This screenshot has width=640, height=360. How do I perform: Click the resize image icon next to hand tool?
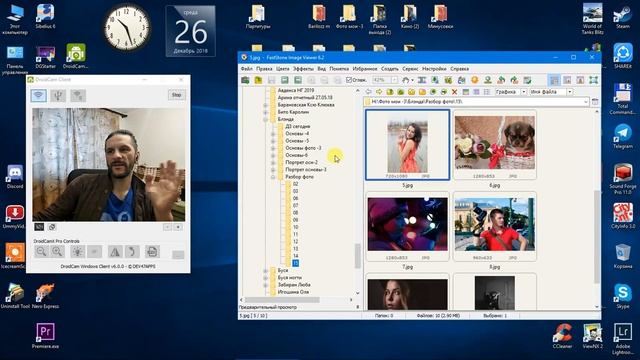tap(422, 80)
